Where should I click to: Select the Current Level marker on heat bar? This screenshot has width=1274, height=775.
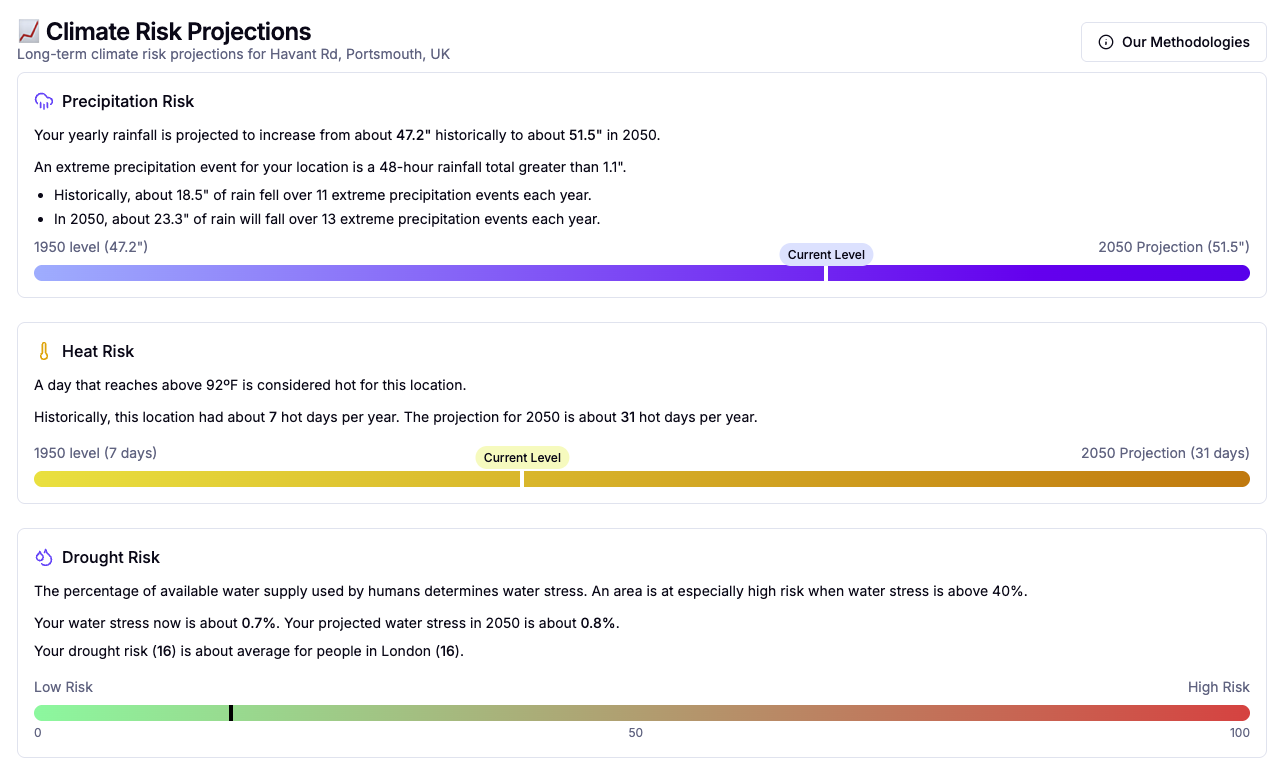click(522, 457)
